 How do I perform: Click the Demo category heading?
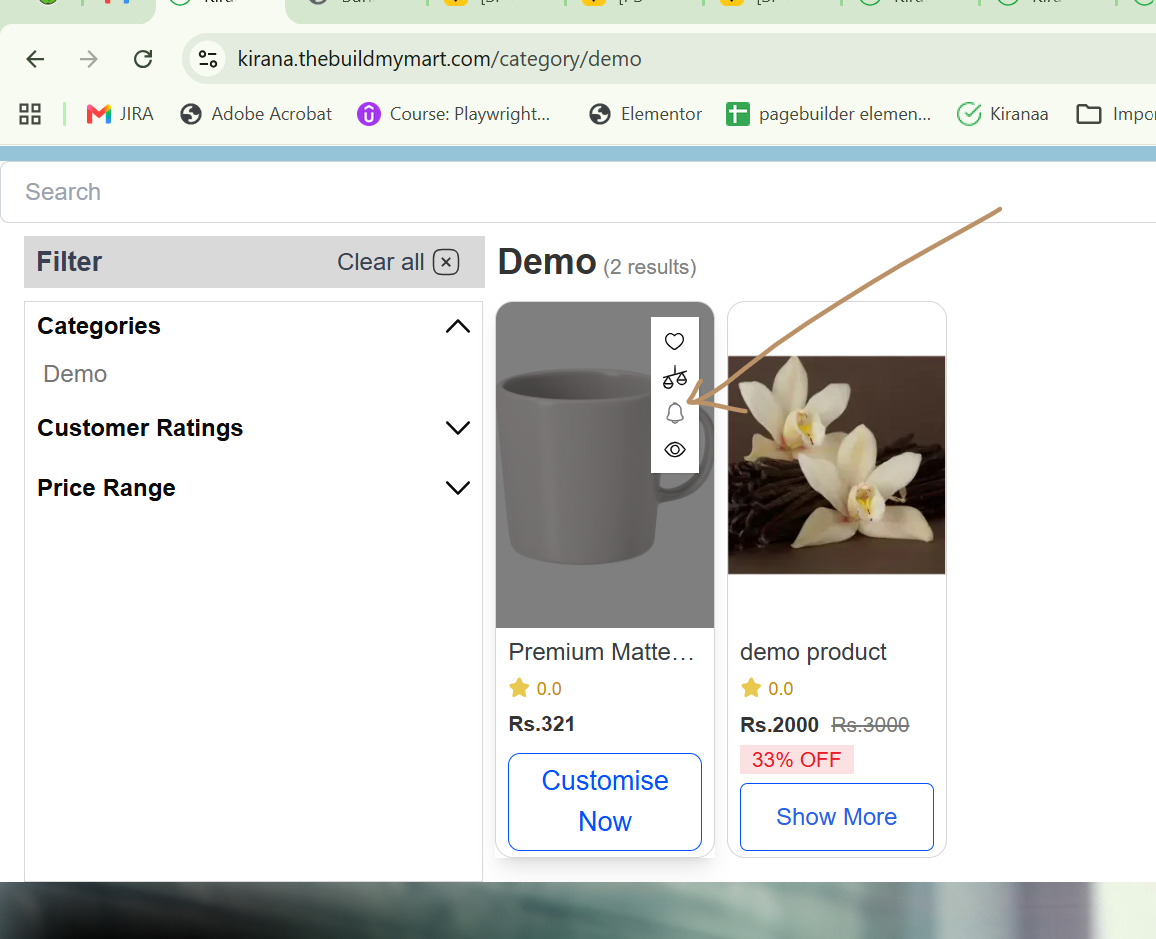pyautogui.click(x=547, y=262)
